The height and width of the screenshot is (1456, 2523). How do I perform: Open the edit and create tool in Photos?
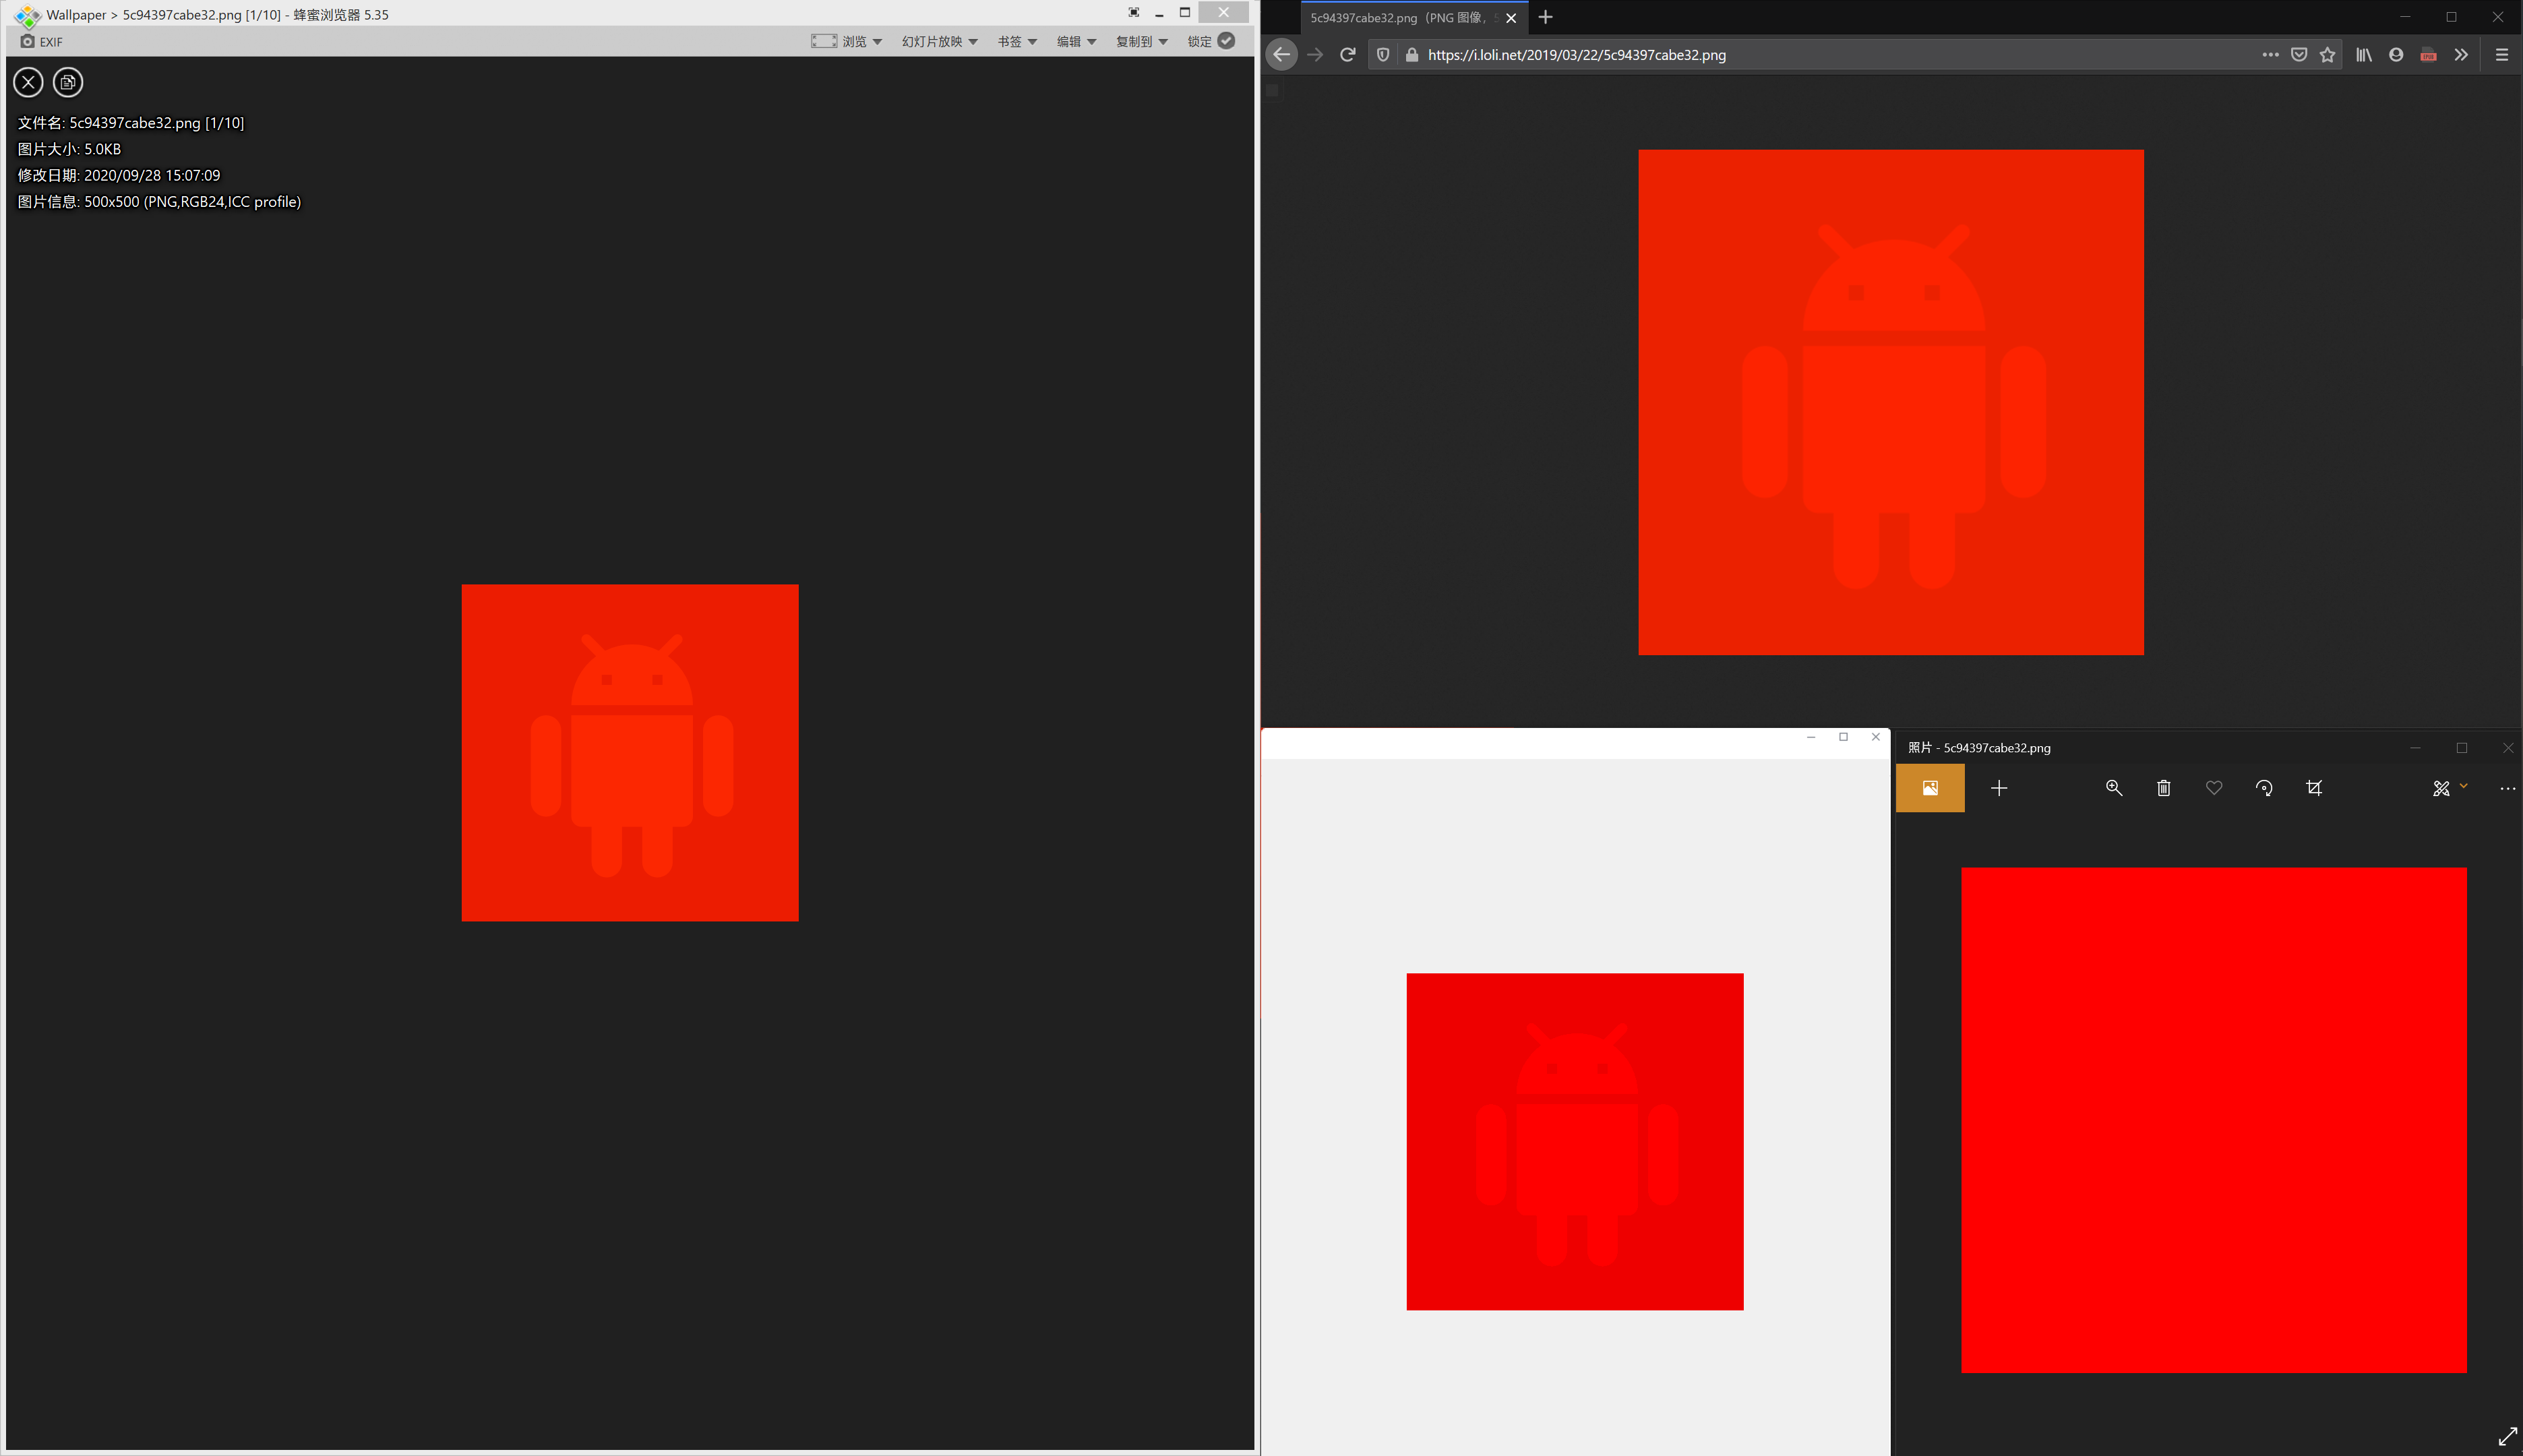tap(2441, 788)
